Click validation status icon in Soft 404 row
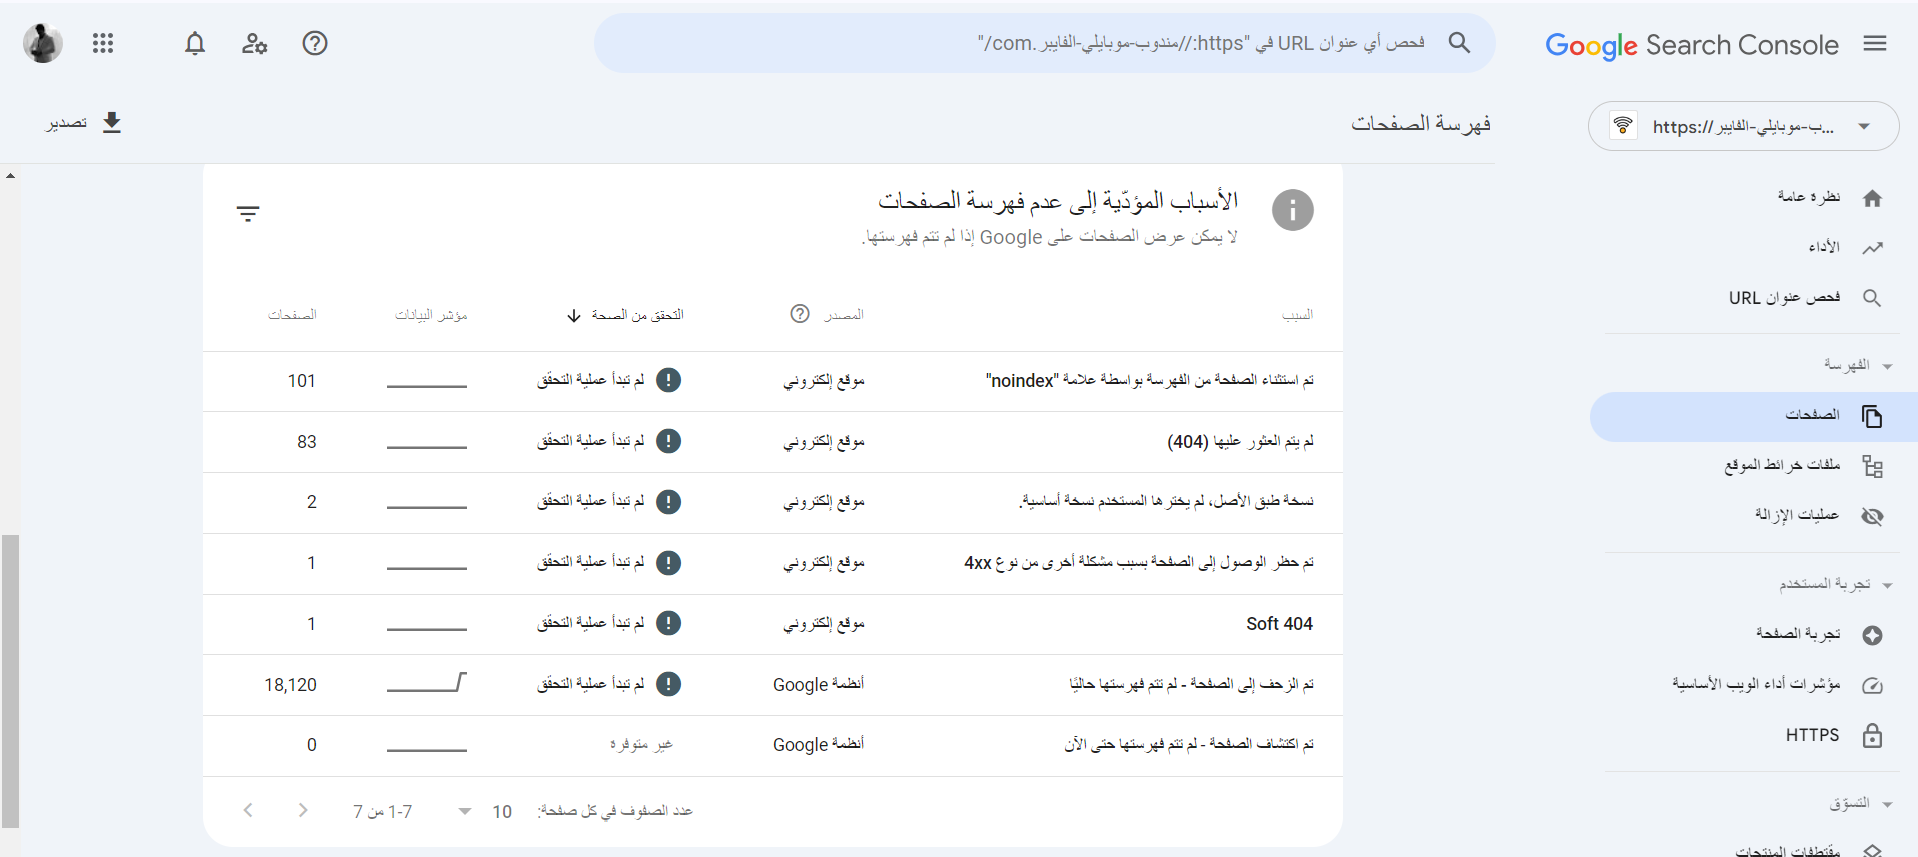Screen dimensions: 1918x857 pyautogui.click(x=669, y=623)
